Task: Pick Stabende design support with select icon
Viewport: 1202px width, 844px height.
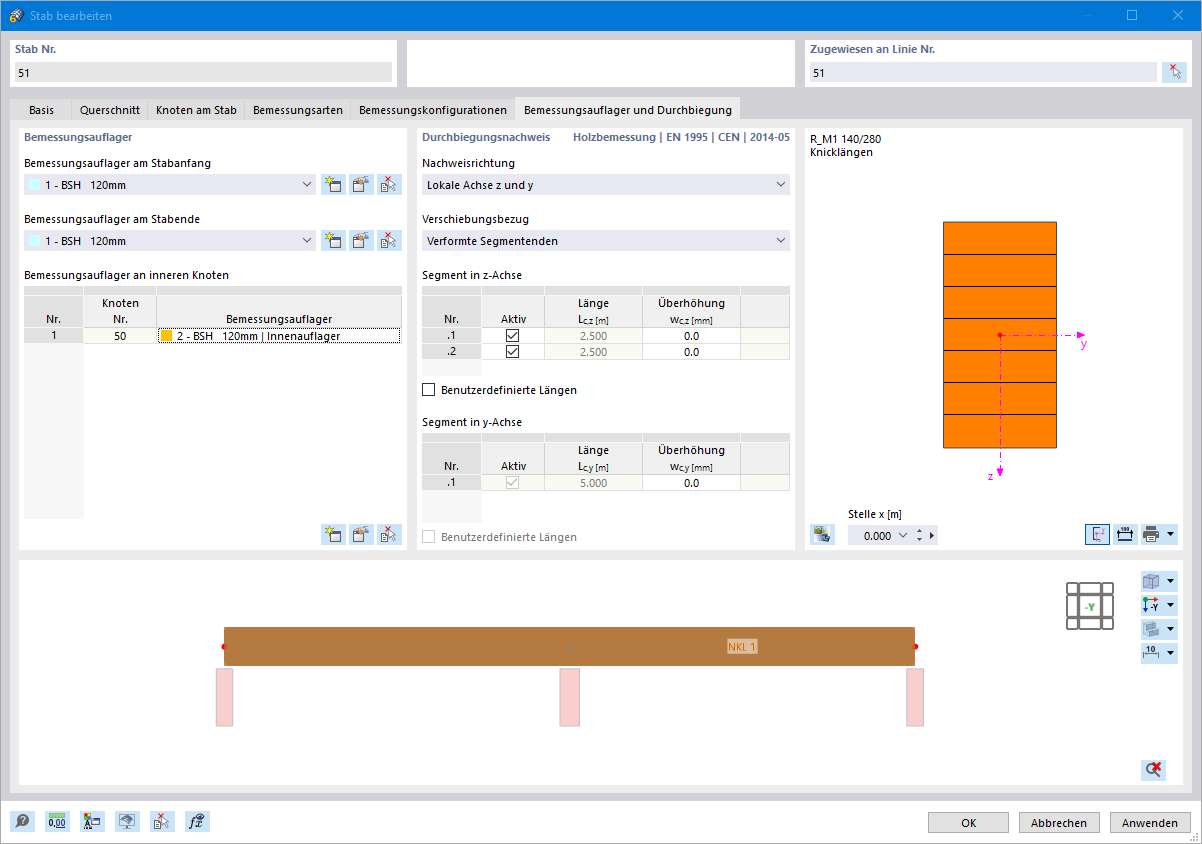Action: (x=389, y=241)
